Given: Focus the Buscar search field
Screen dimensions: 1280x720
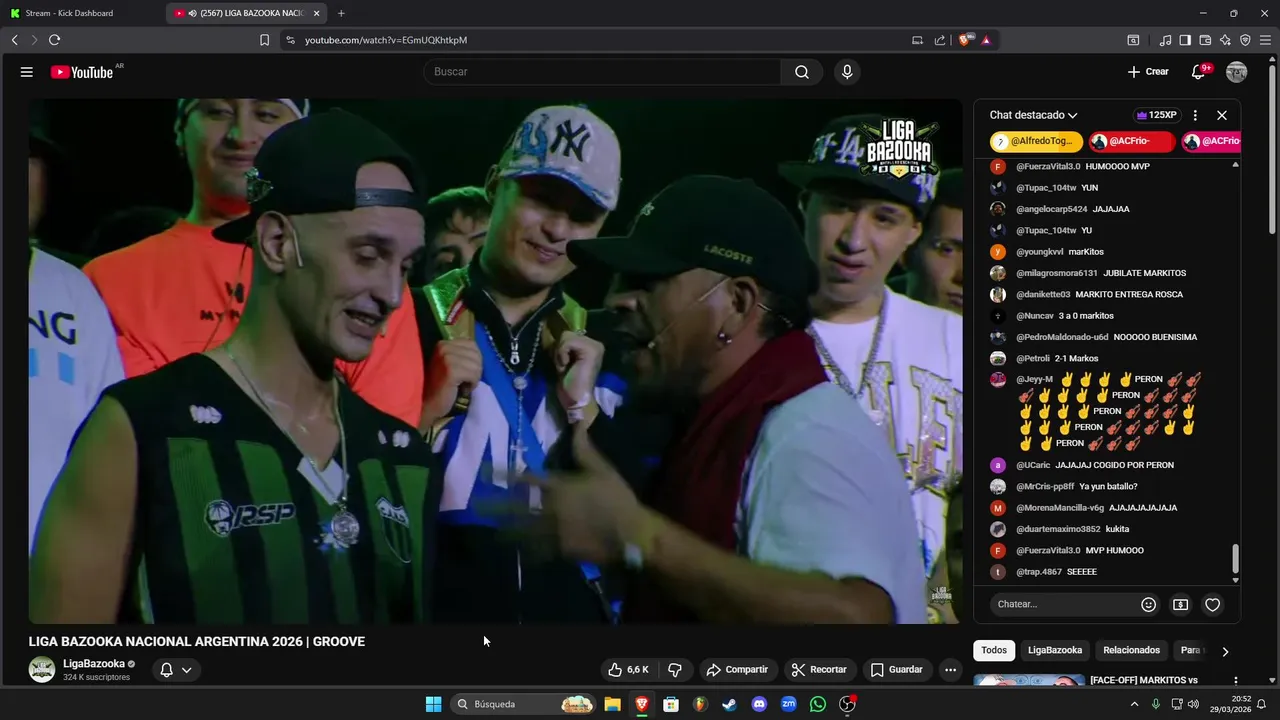Looking at the screenshot, I should 602,72.
